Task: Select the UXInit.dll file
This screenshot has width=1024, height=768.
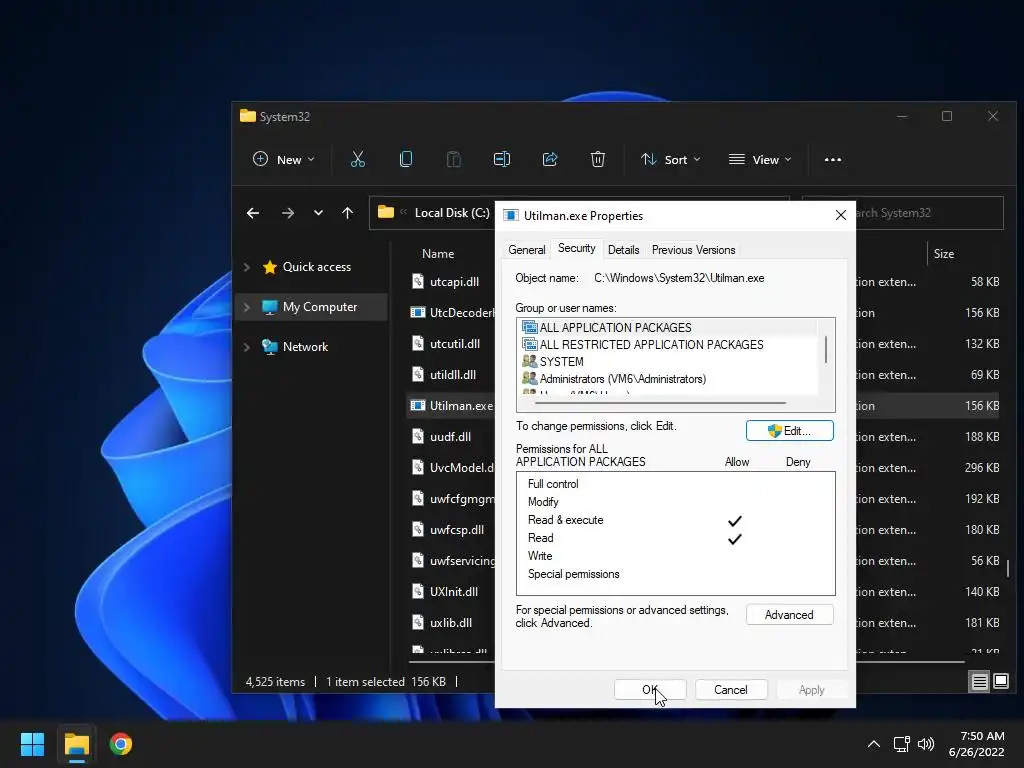Action: click(x=454, y=592)
